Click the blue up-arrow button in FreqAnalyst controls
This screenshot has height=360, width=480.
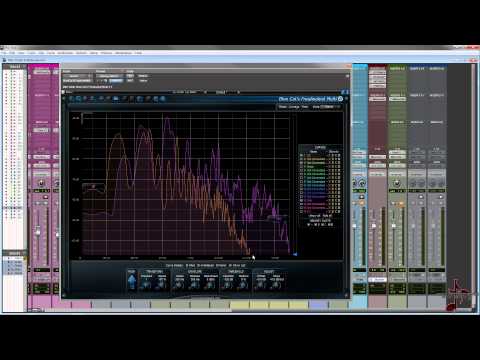(132, 282)
